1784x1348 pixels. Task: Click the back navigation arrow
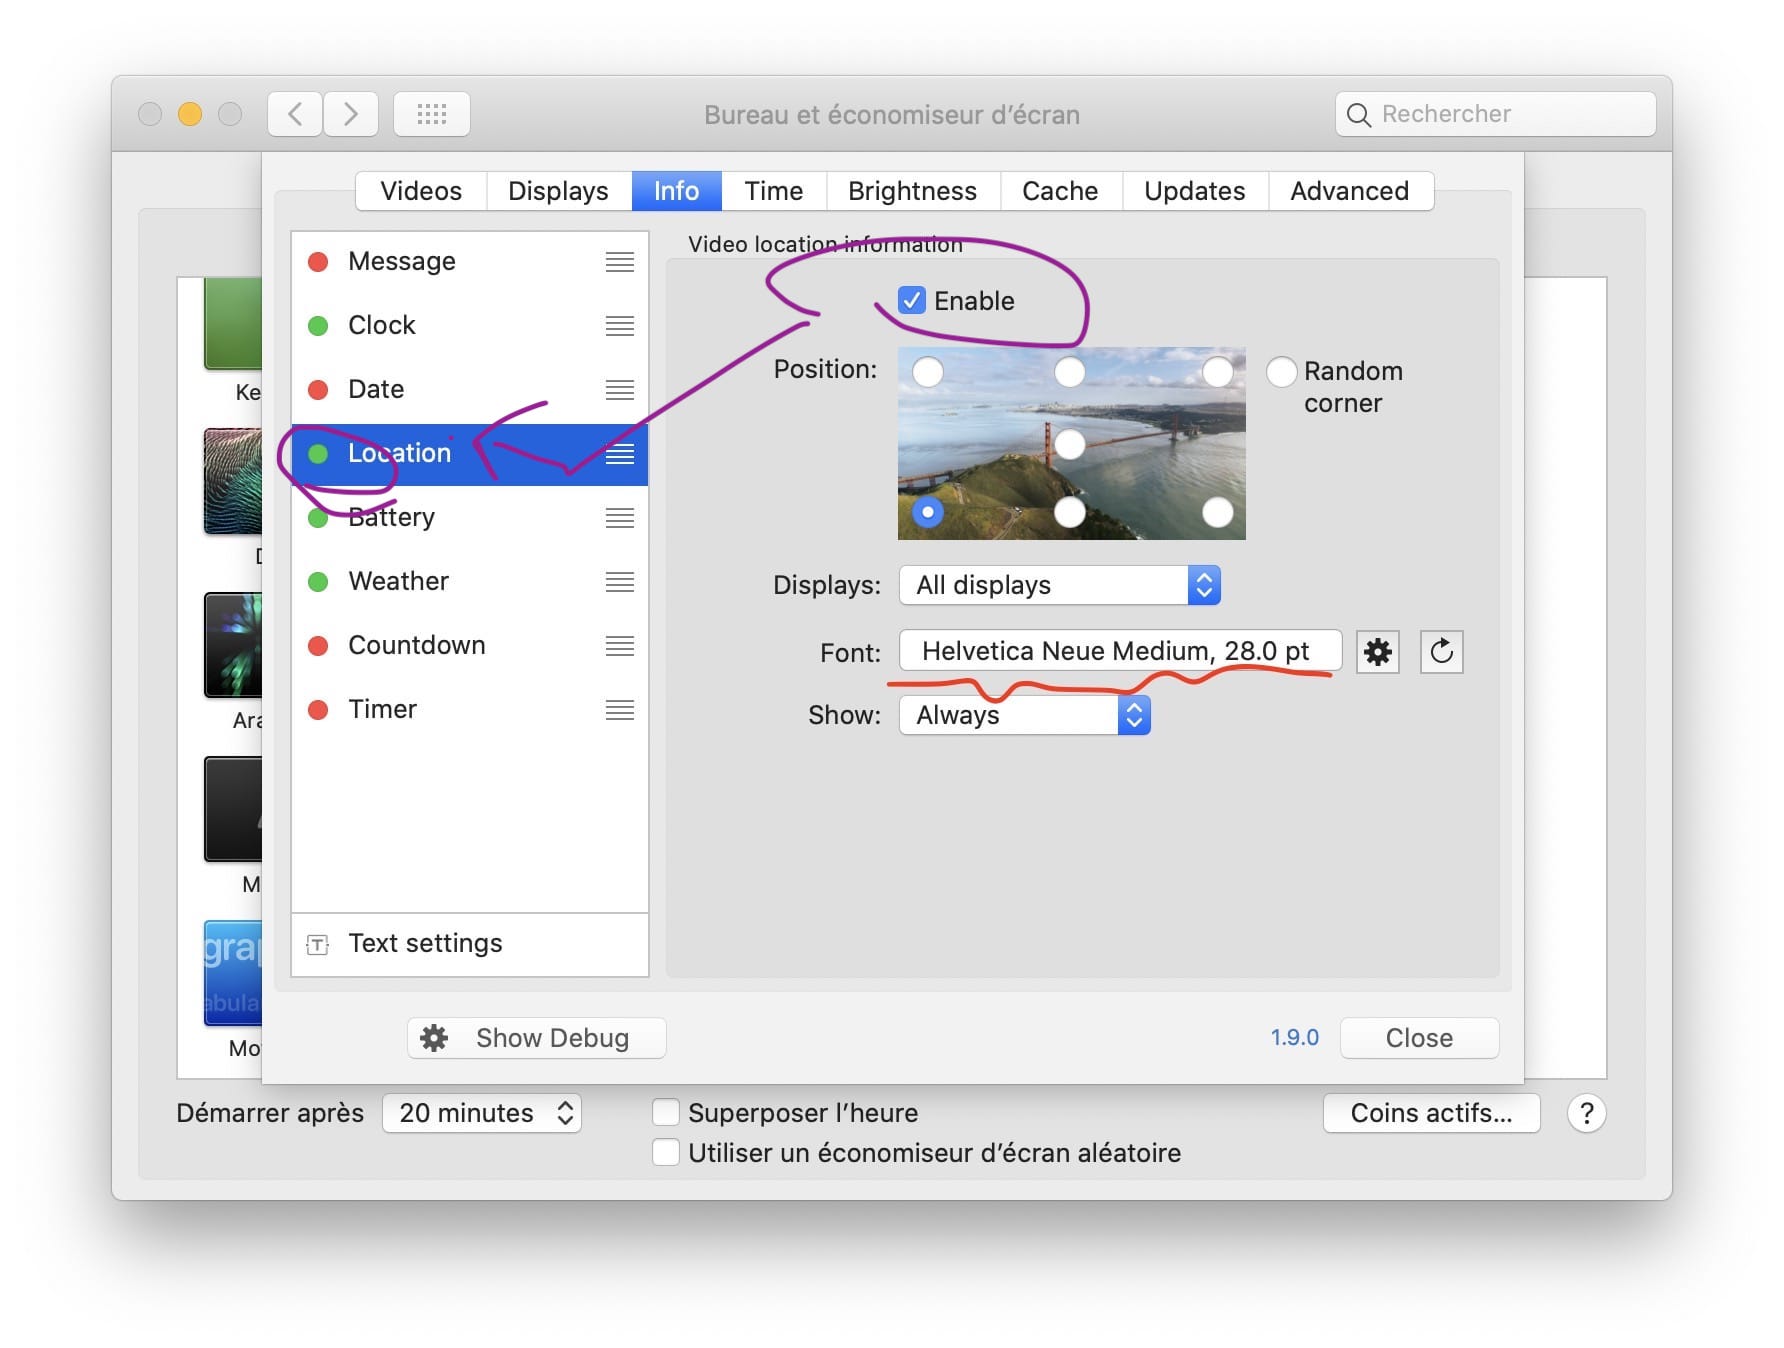tap(295, 114)
